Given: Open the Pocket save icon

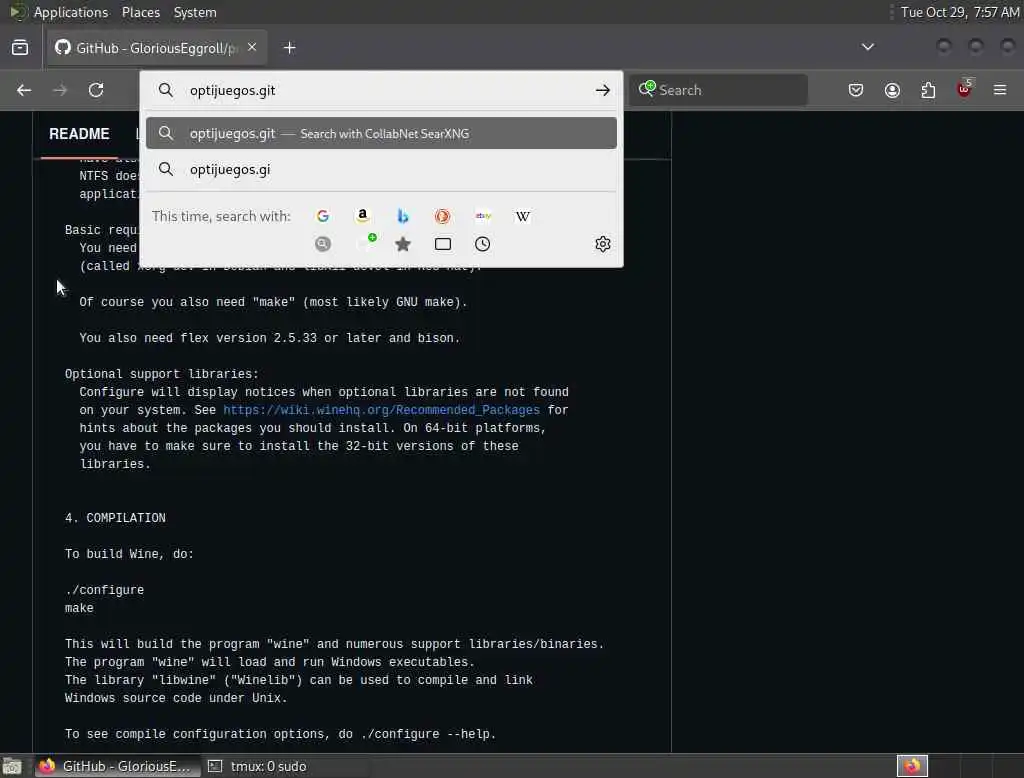Looking at the screenshot, I should click(856, 90).
